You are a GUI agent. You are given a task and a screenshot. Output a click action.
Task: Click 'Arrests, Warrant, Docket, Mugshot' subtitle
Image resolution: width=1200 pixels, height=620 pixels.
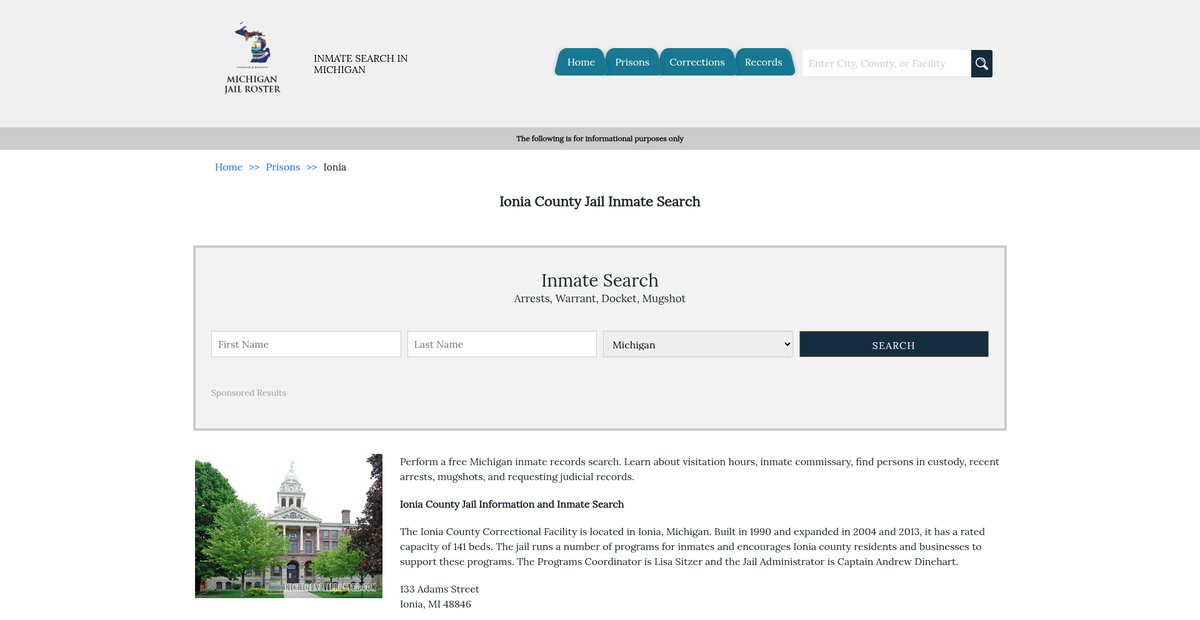600,299
